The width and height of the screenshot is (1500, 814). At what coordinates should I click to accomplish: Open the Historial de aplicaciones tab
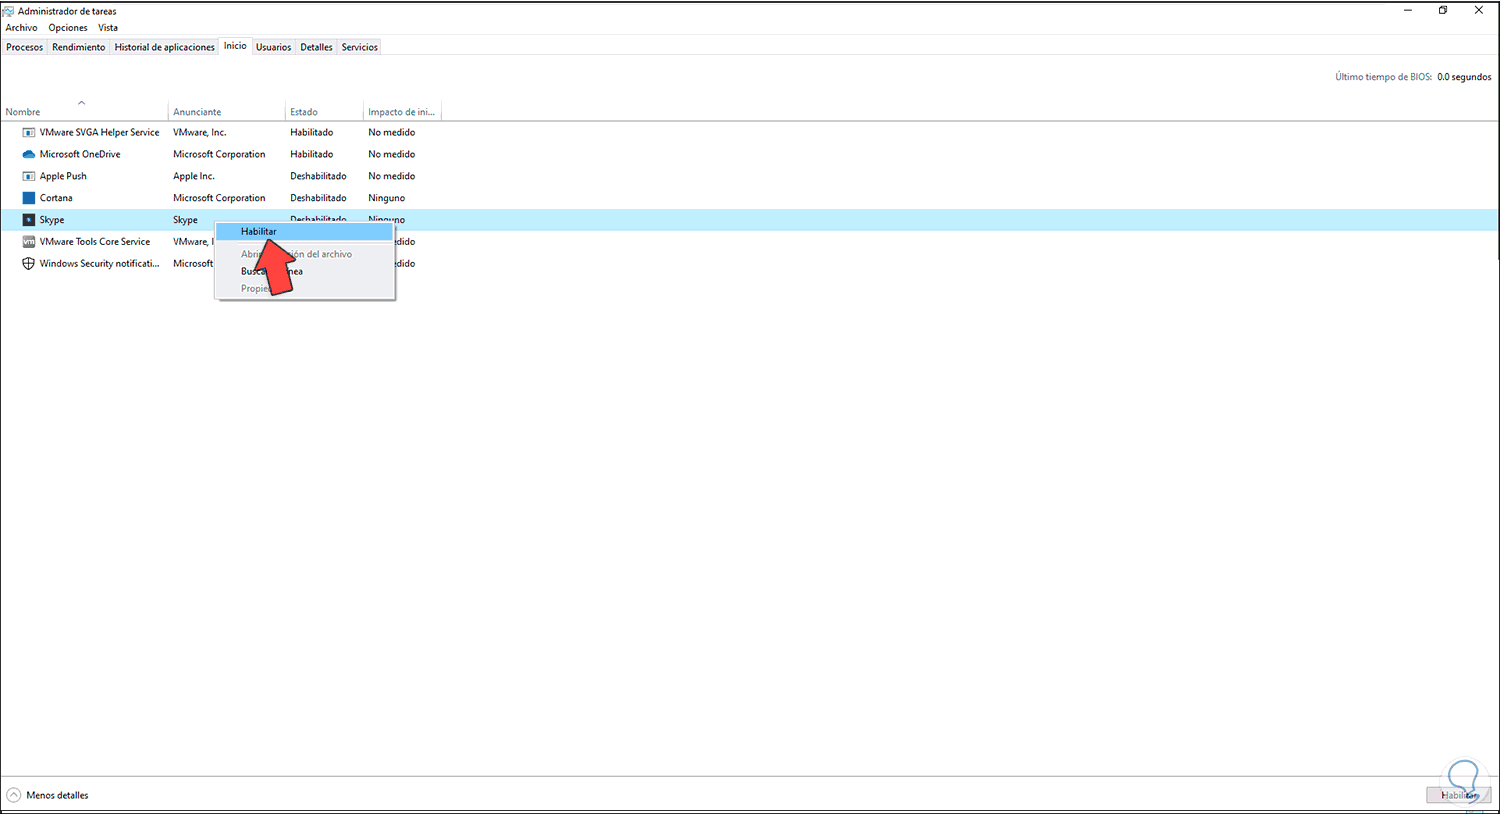point(165,47)
